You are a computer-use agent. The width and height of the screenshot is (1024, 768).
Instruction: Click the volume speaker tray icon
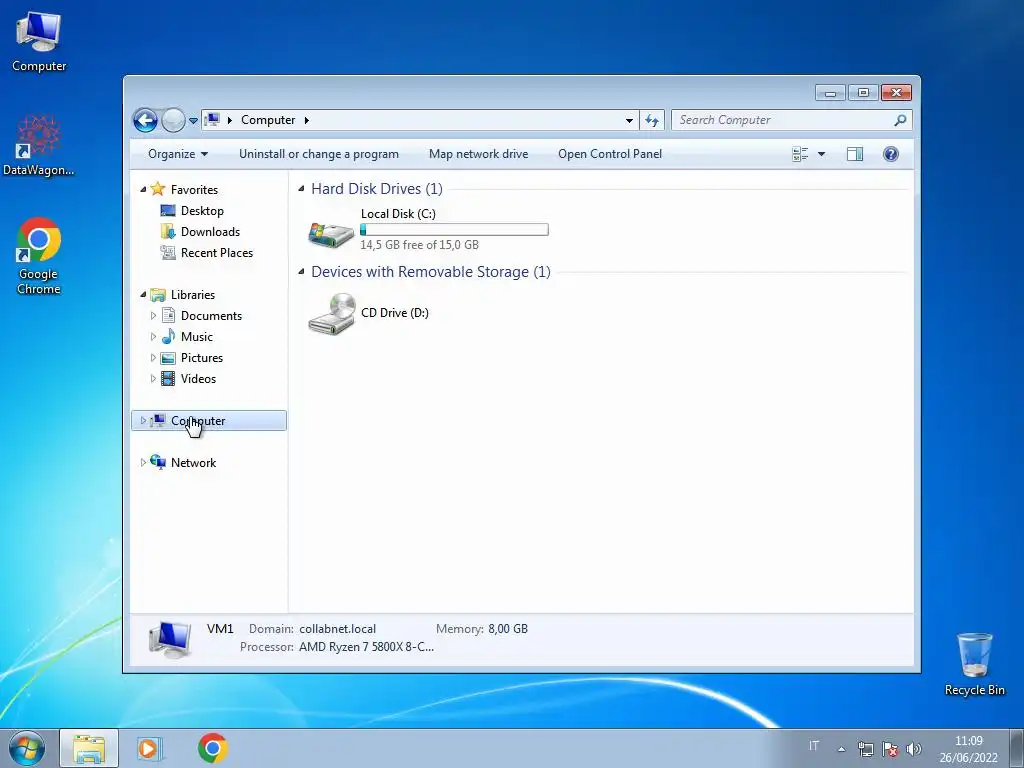[914, 749]
